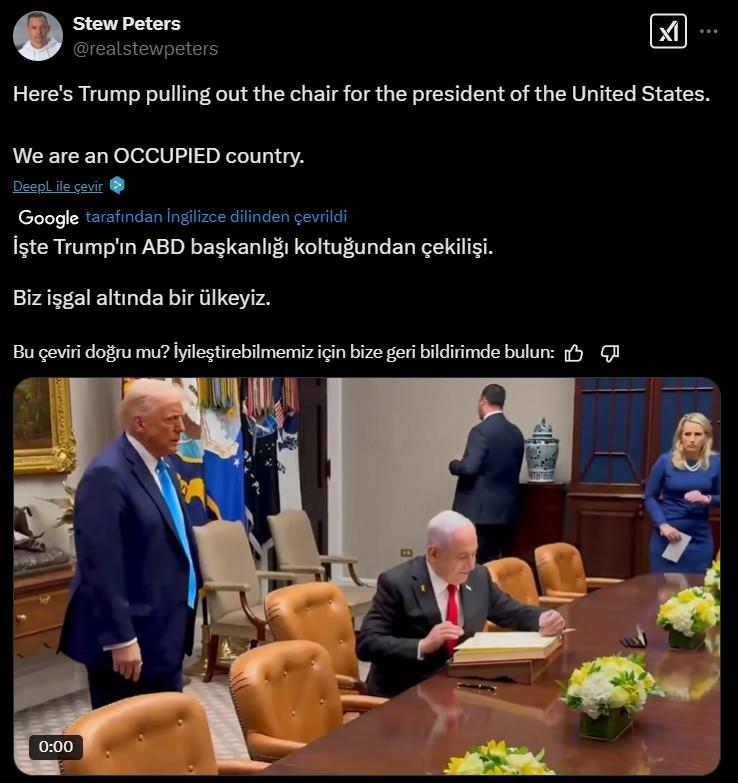
Task: Give thumbs down translation feedback
Action: pyautogui.click(x=610, y=353)
